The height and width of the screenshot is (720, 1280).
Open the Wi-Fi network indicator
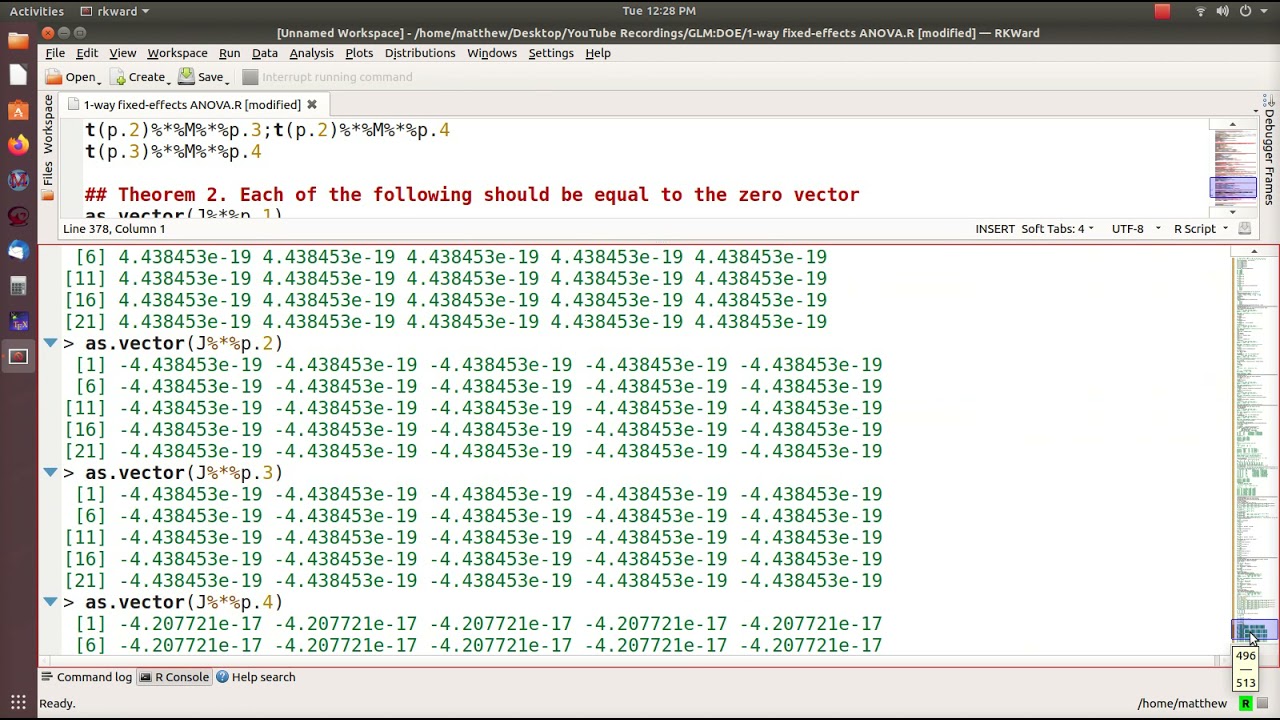[1201, 11]
